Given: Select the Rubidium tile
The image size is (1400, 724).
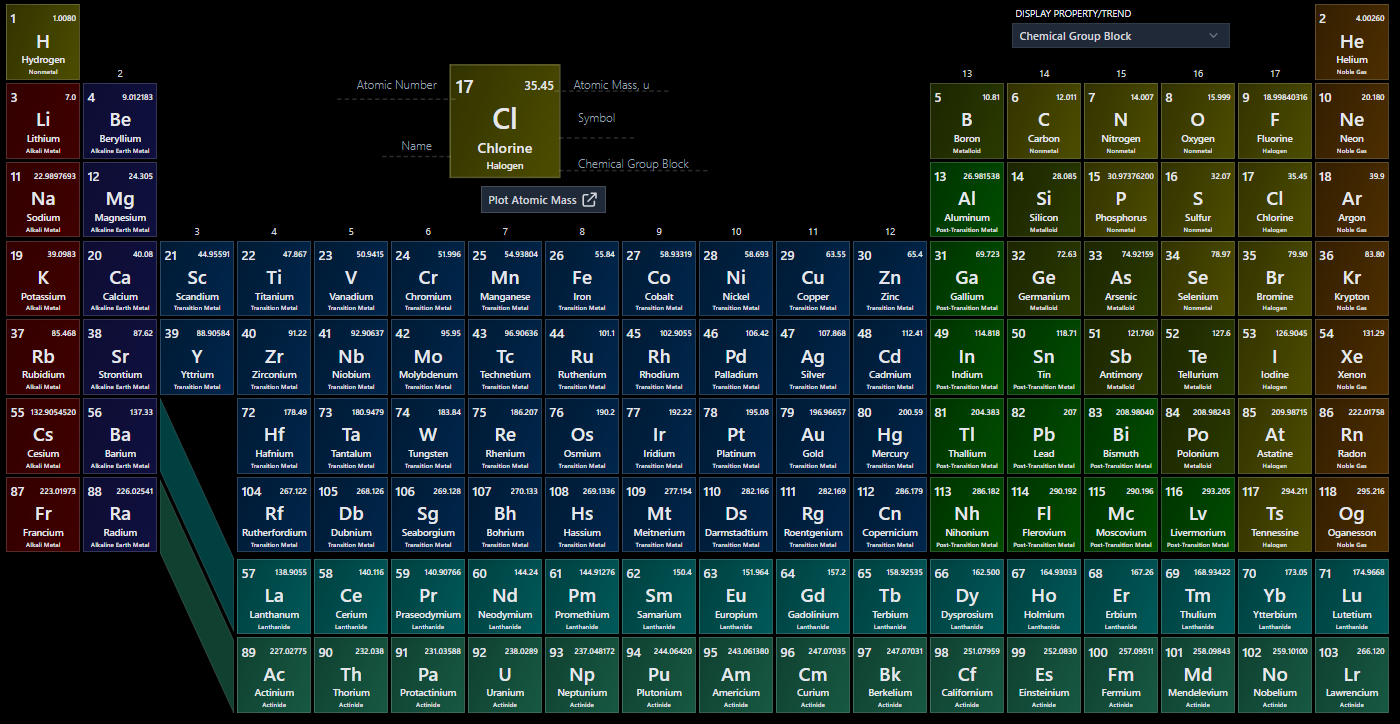Looking at the screenshot, I should [43, 357].
